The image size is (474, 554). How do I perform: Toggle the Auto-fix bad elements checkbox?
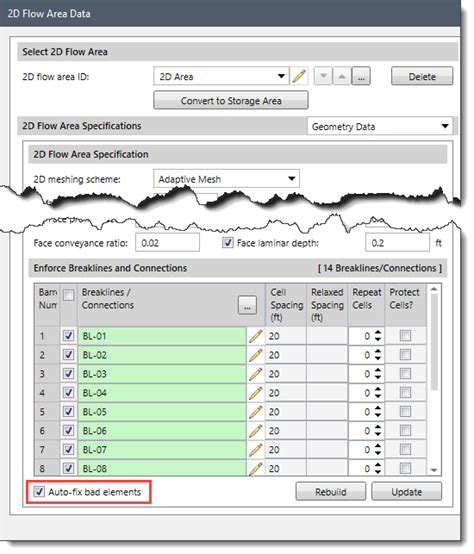click(x=39, y=491)
